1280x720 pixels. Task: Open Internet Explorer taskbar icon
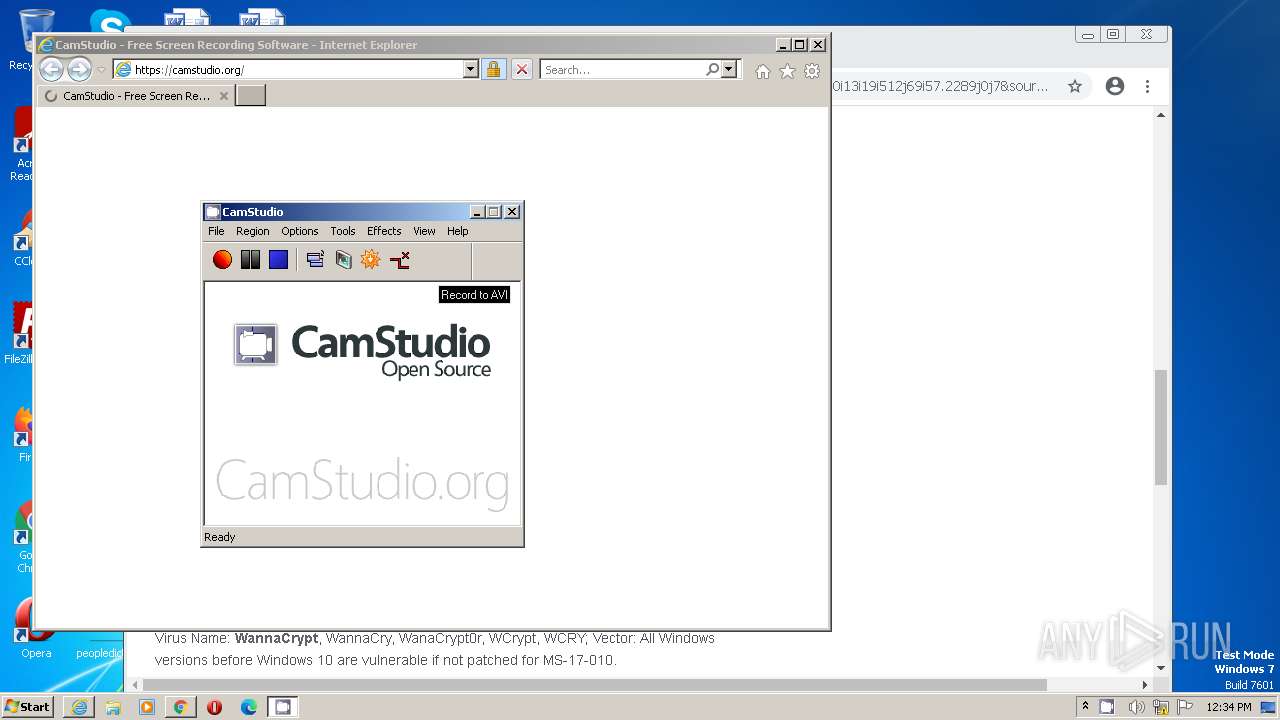pos(79,707)
